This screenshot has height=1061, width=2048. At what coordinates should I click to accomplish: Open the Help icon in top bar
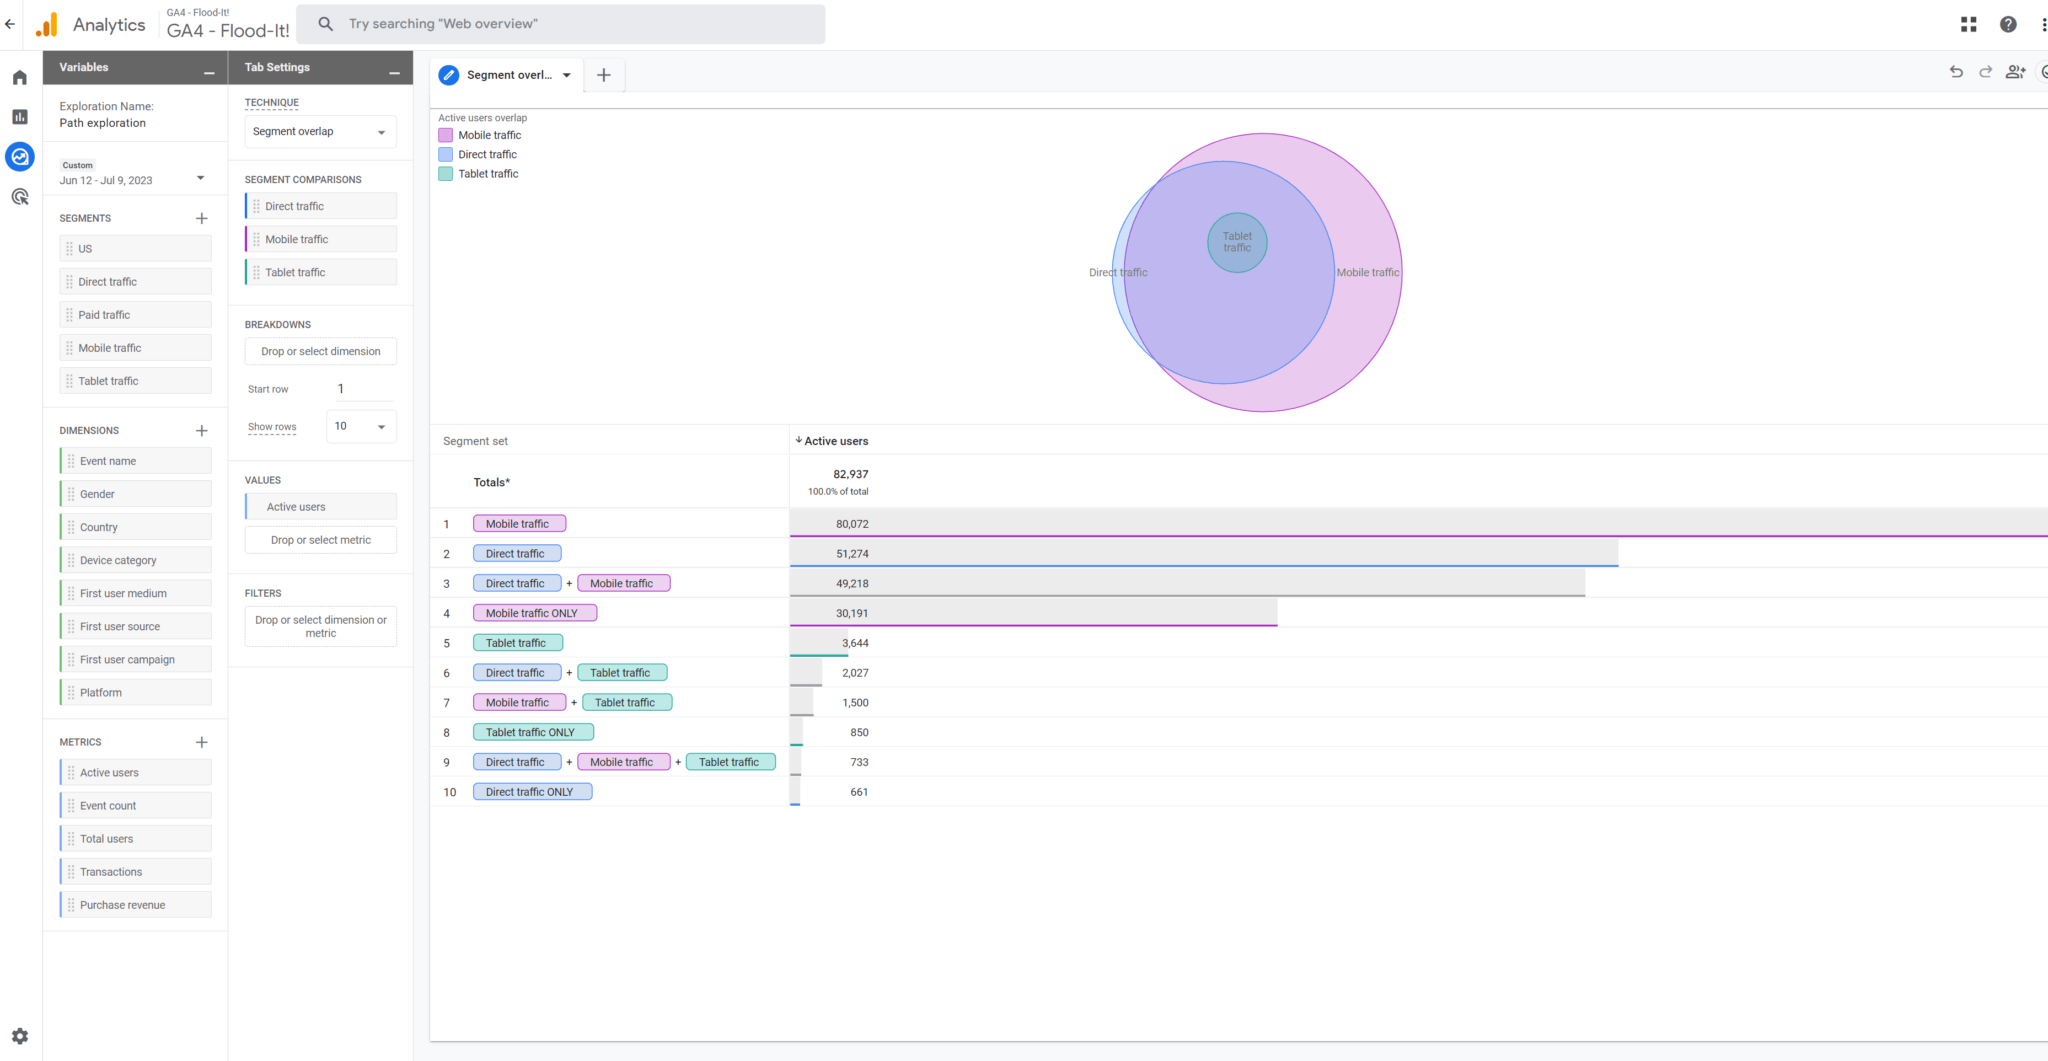(2008, 23)
